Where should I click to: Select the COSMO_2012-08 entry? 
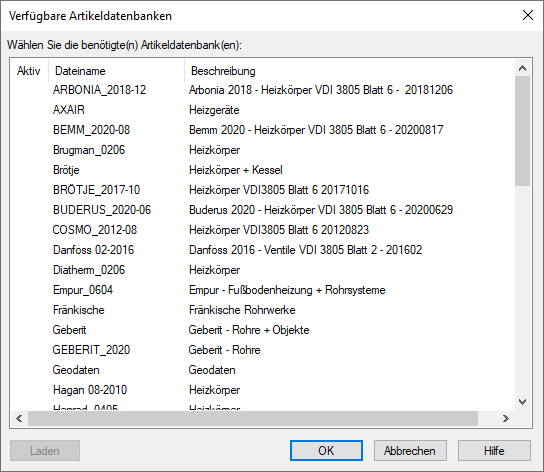point(95,230)
